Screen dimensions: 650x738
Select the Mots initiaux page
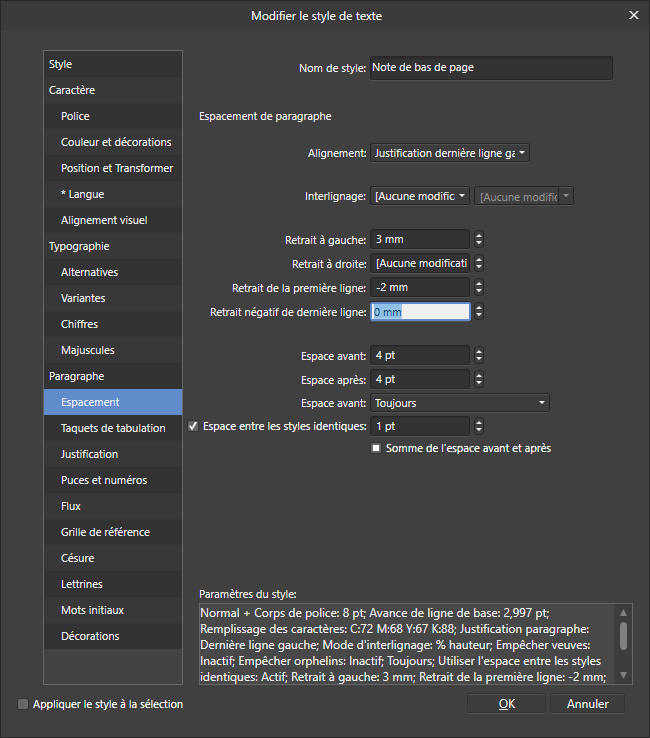point(113,610)
